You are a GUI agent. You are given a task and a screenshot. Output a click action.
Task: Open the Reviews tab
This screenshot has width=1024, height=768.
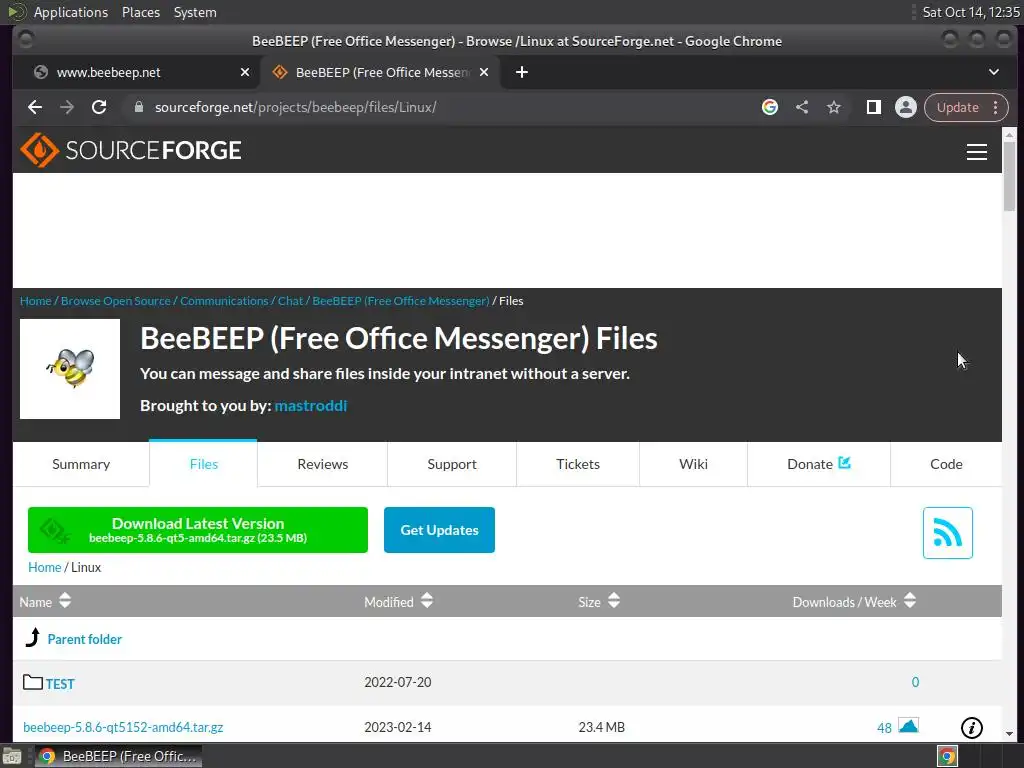[x=323, y=464]
